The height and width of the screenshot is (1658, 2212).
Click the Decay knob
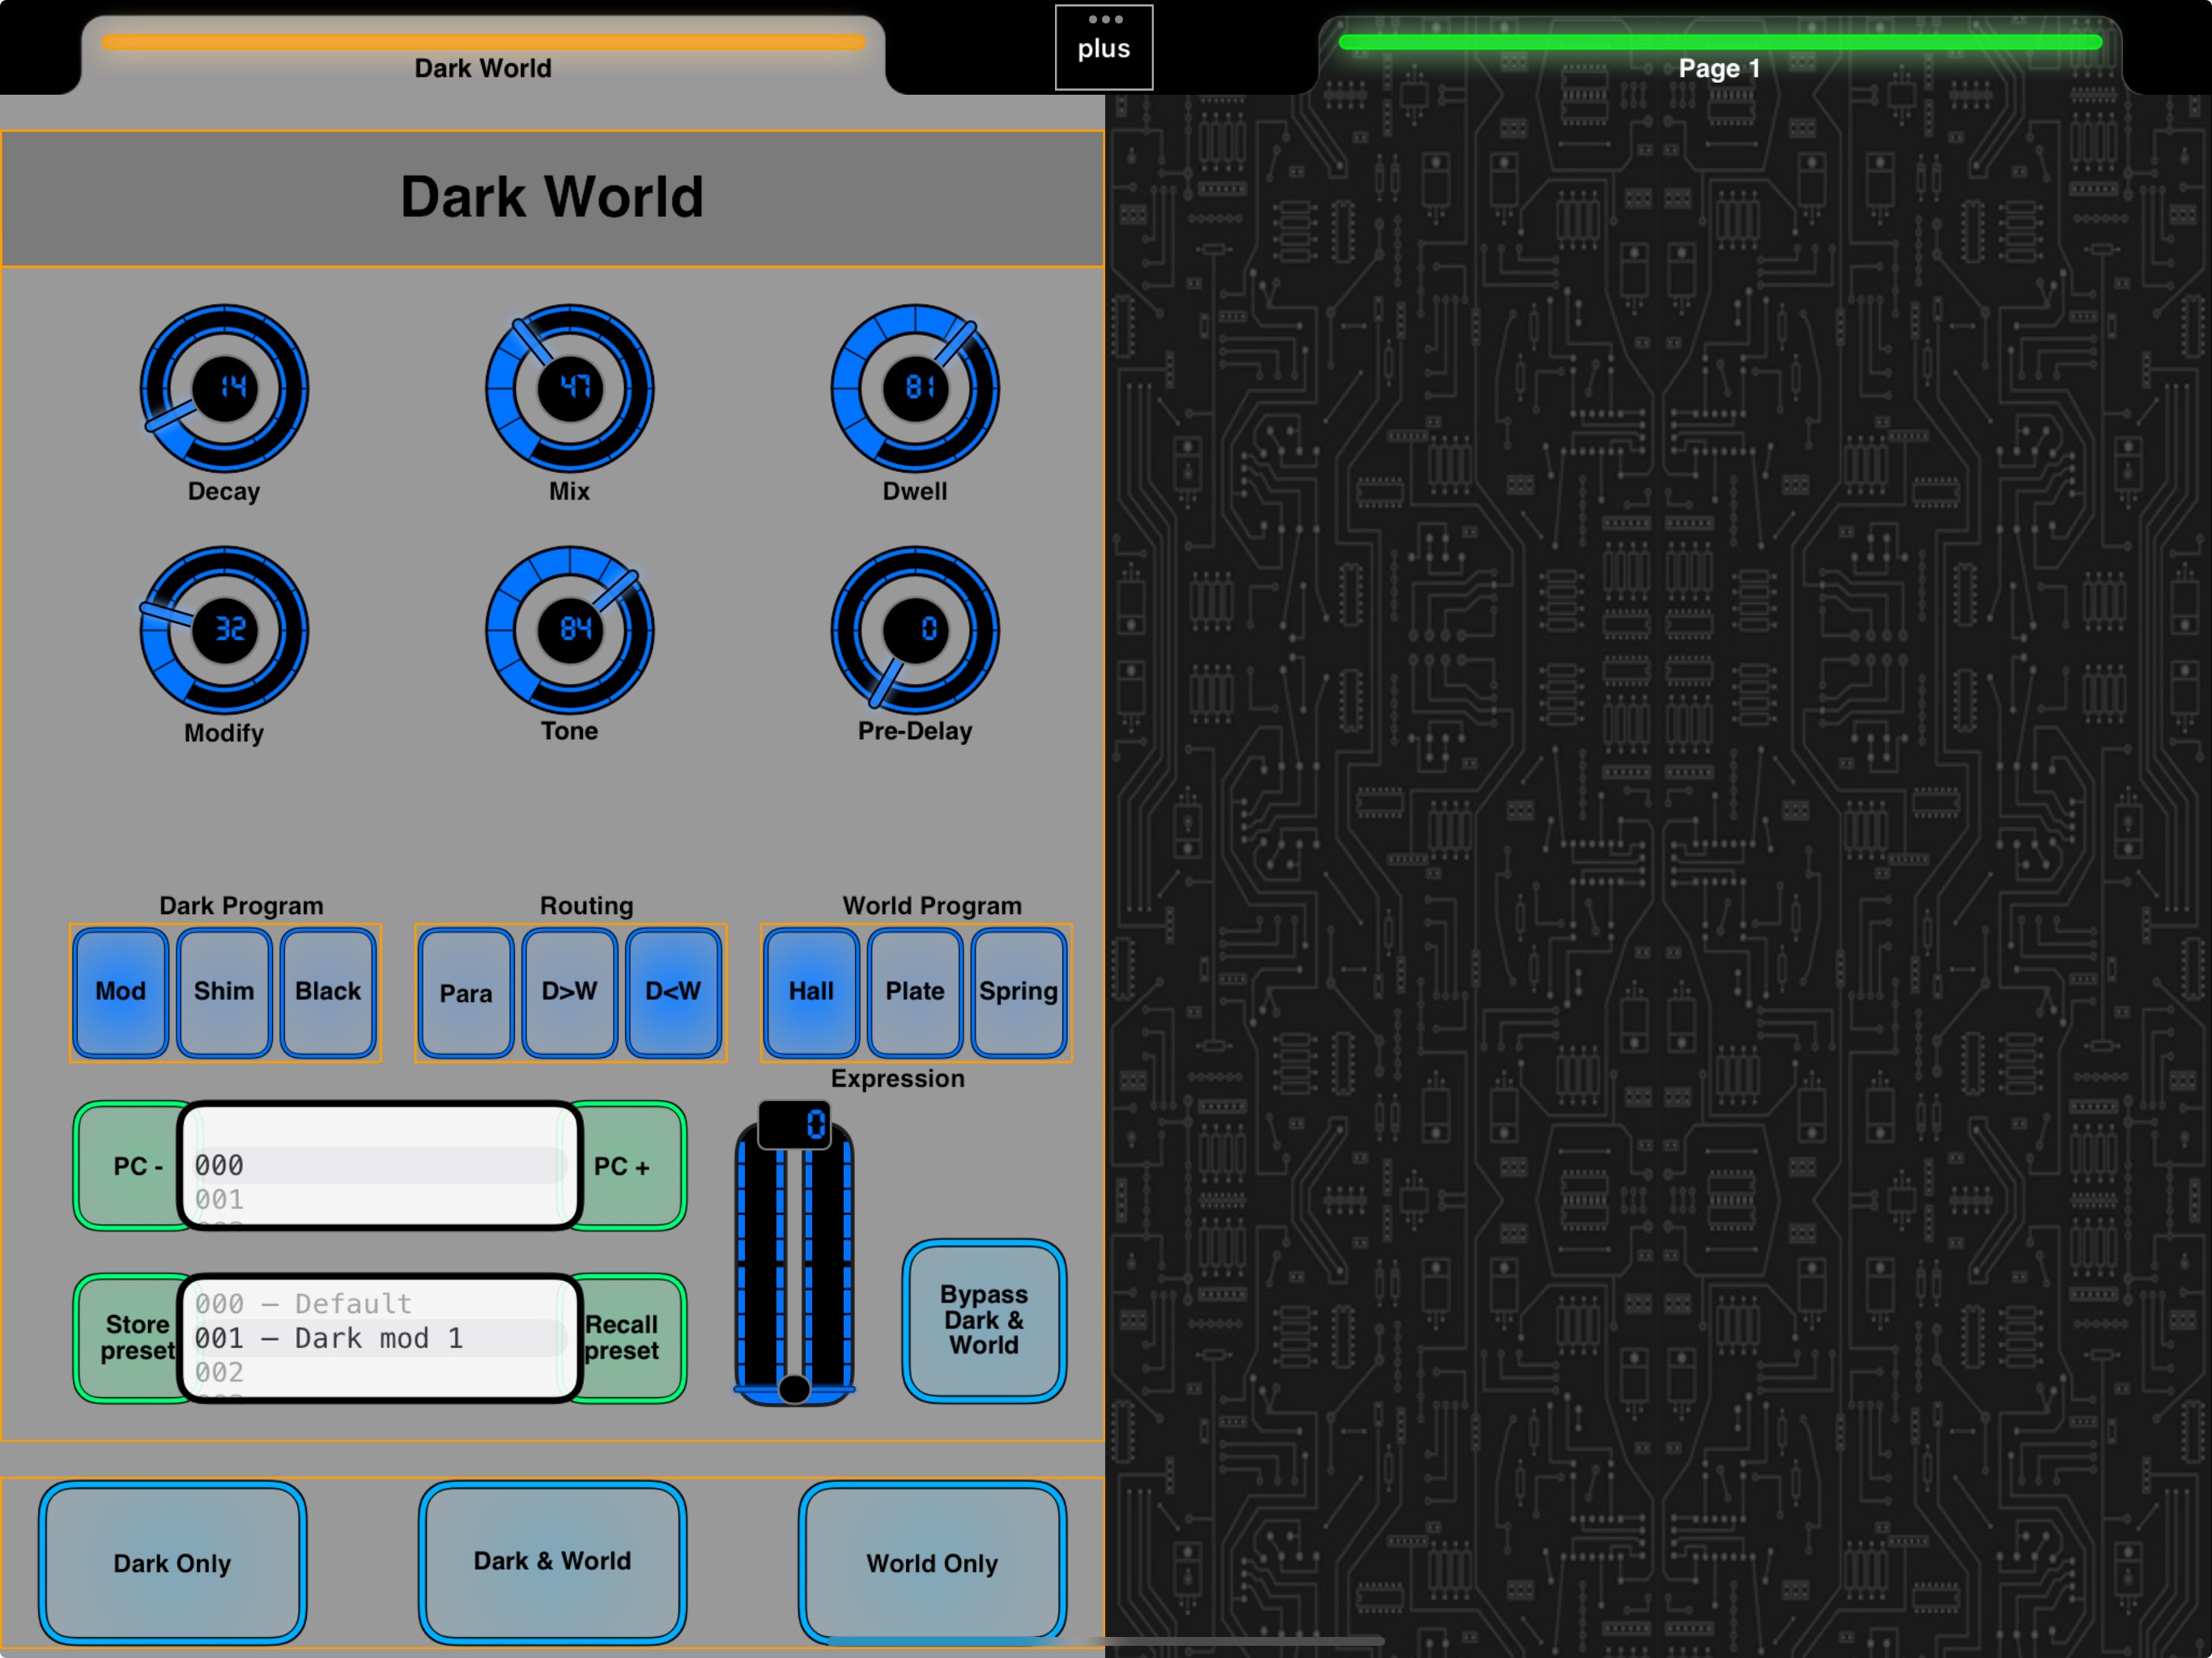(224, 388)
